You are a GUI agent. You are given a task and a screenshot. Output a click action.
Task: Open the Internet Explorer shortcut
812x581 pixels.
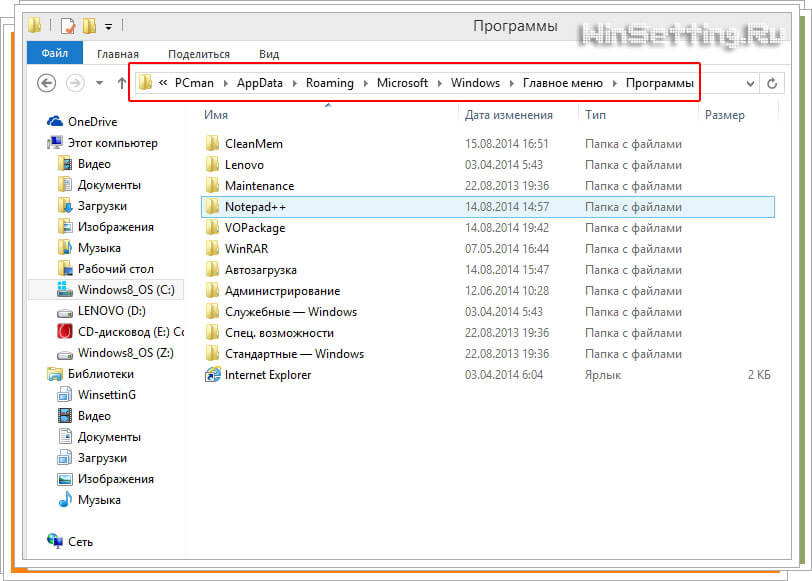(x=267, y=375)
